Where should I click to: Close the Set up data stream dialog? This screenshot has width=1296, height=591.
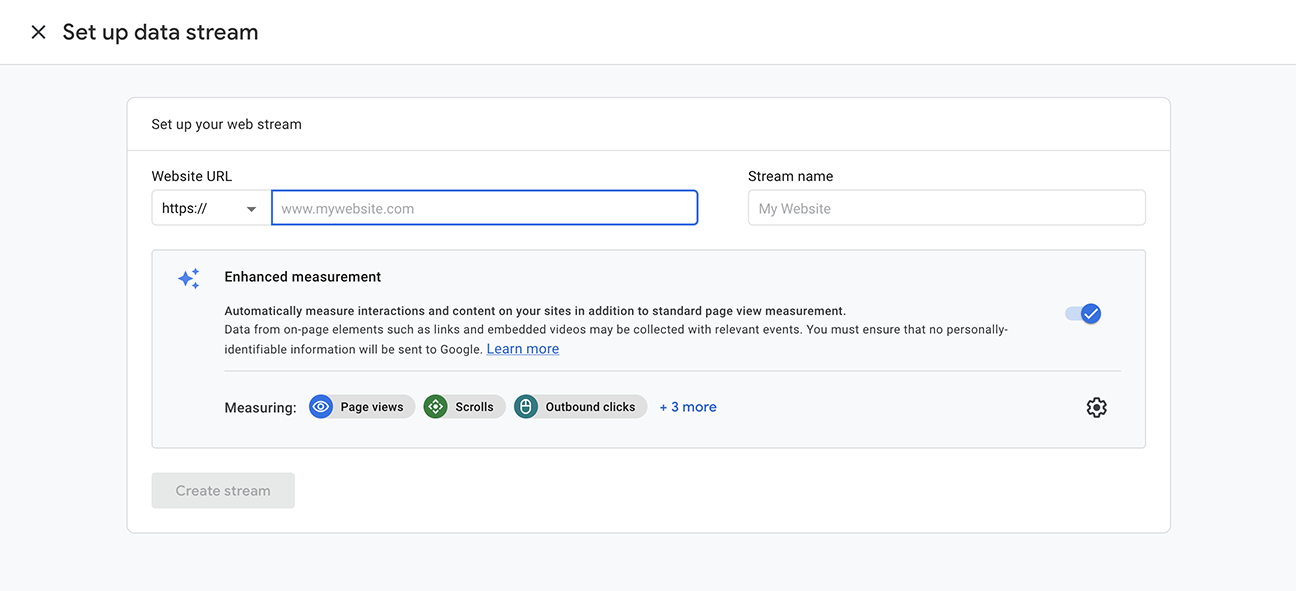point(38,32)
